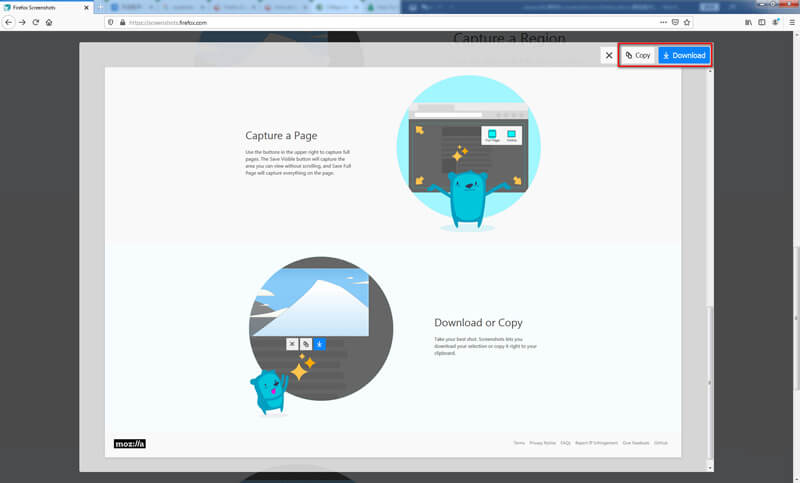Open the Firefox hamburger menu
The width and height of the screenshot is (800, 483).
790,22
